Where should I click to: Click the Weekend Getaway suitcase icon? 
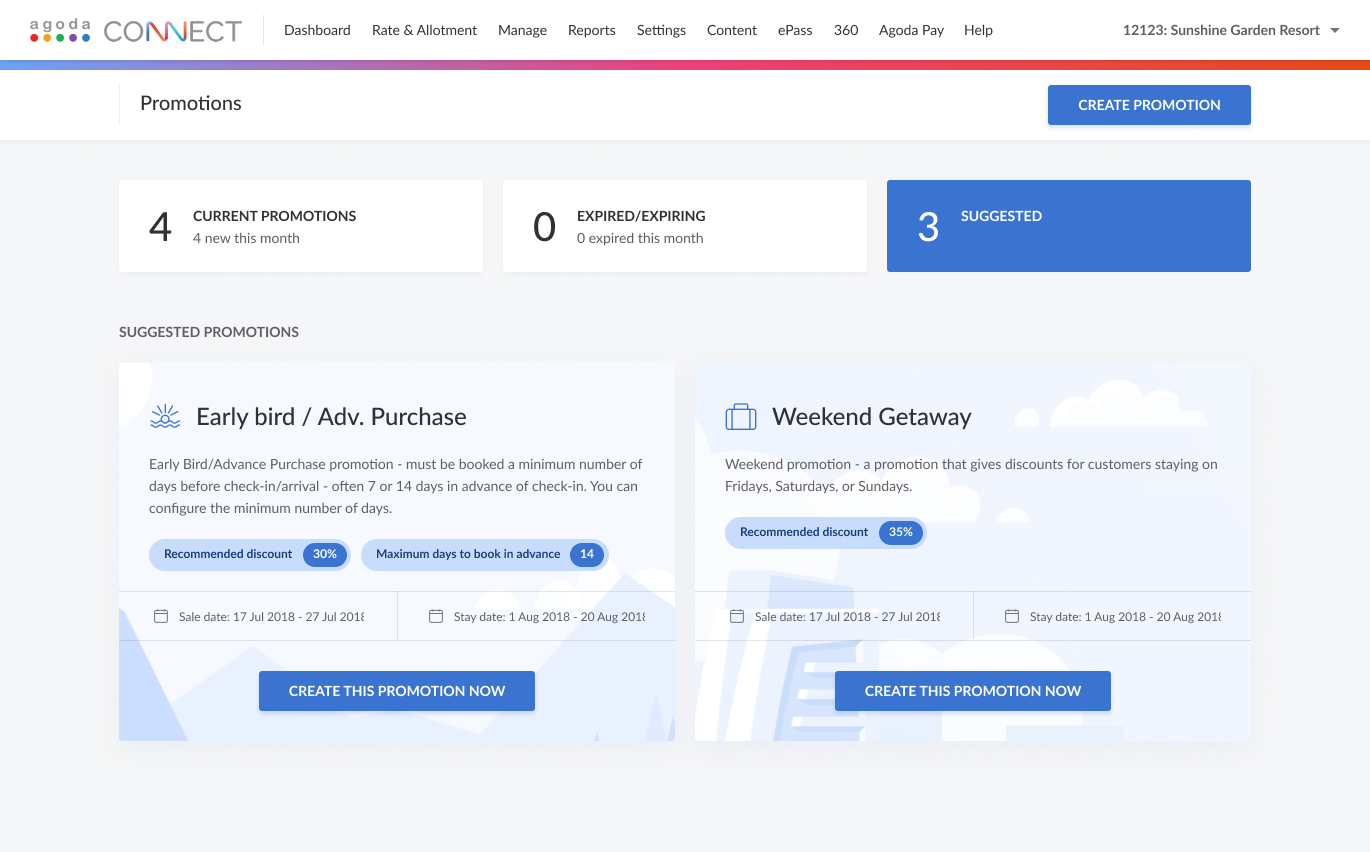coord(740,417)
